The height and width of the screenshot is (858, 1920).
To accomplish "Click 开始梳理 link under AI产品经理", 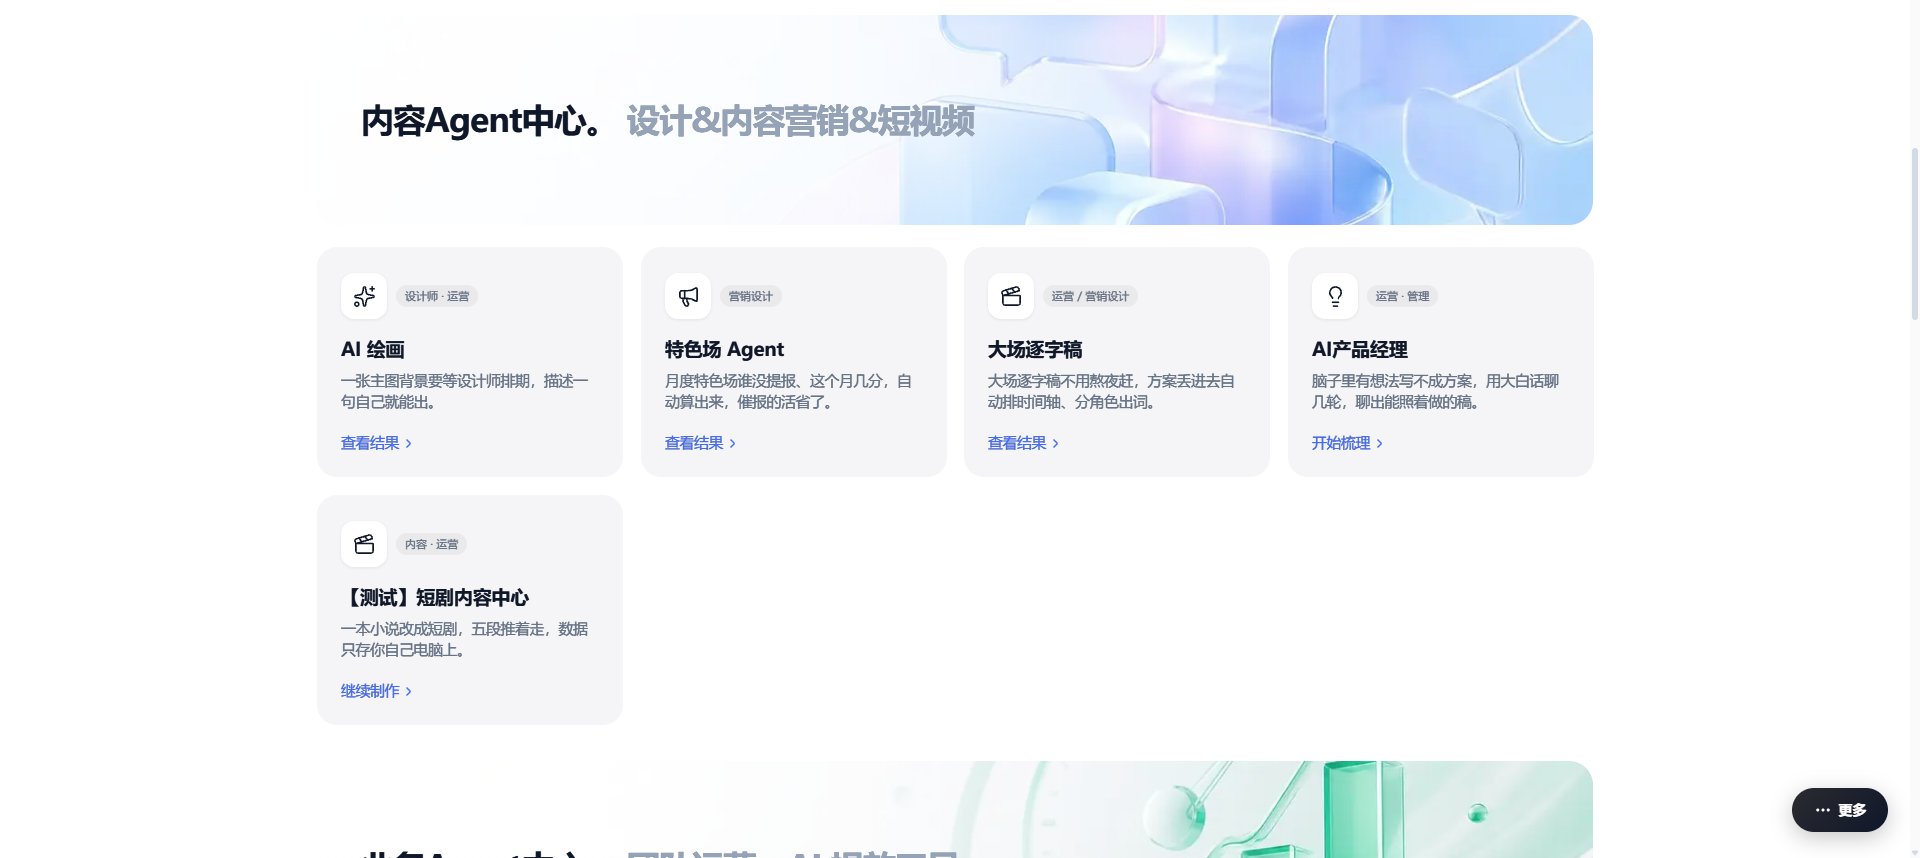I will tap(1347, 443).
